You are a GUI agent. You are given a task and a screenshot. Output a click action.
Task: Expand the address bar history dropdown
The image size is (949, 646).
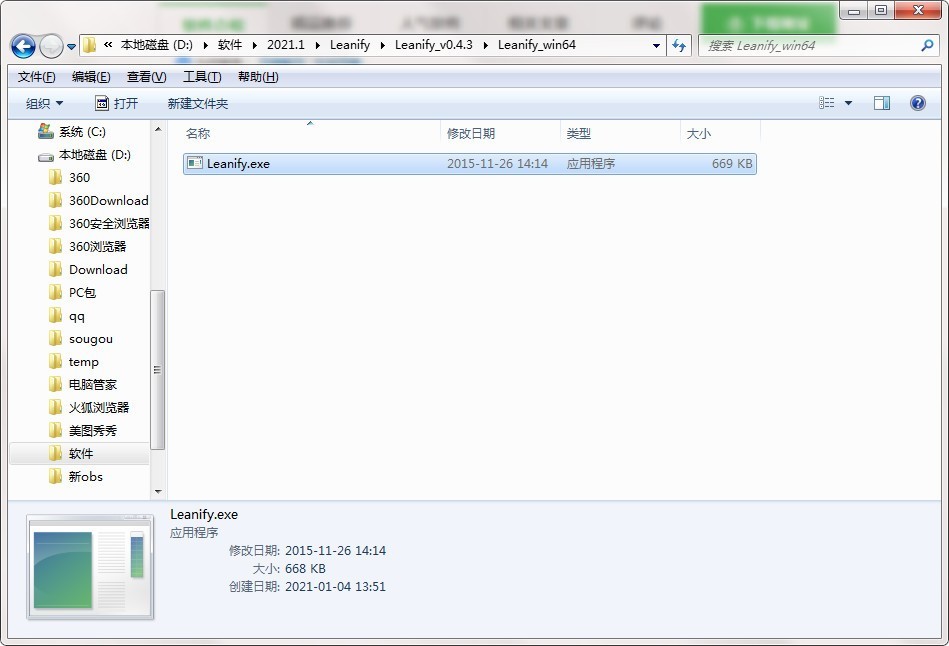pyautogui.click(x=656, y=45)
